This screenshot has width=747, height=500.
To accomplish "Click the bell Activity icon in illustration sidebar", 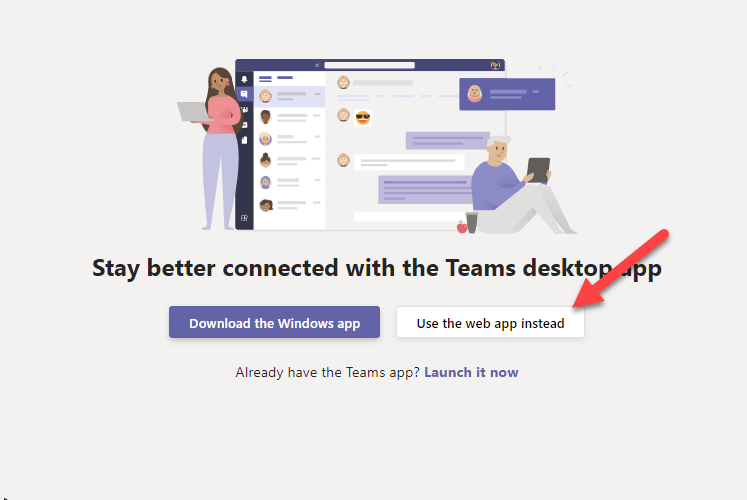I will [x=244, y=79].
